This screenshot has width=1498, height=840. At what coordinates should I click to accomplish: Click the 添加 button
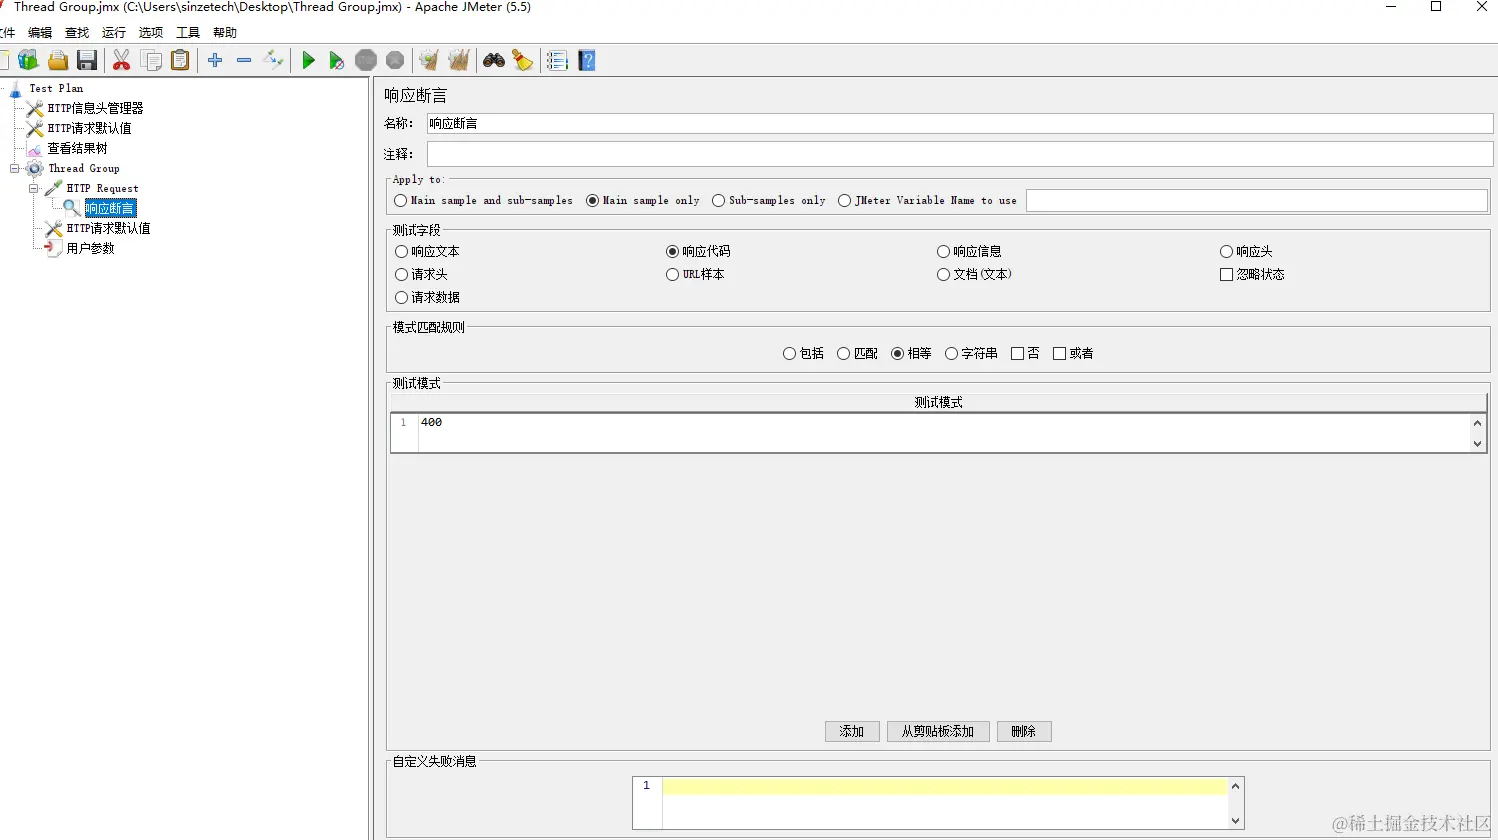(x=852, y=732)
